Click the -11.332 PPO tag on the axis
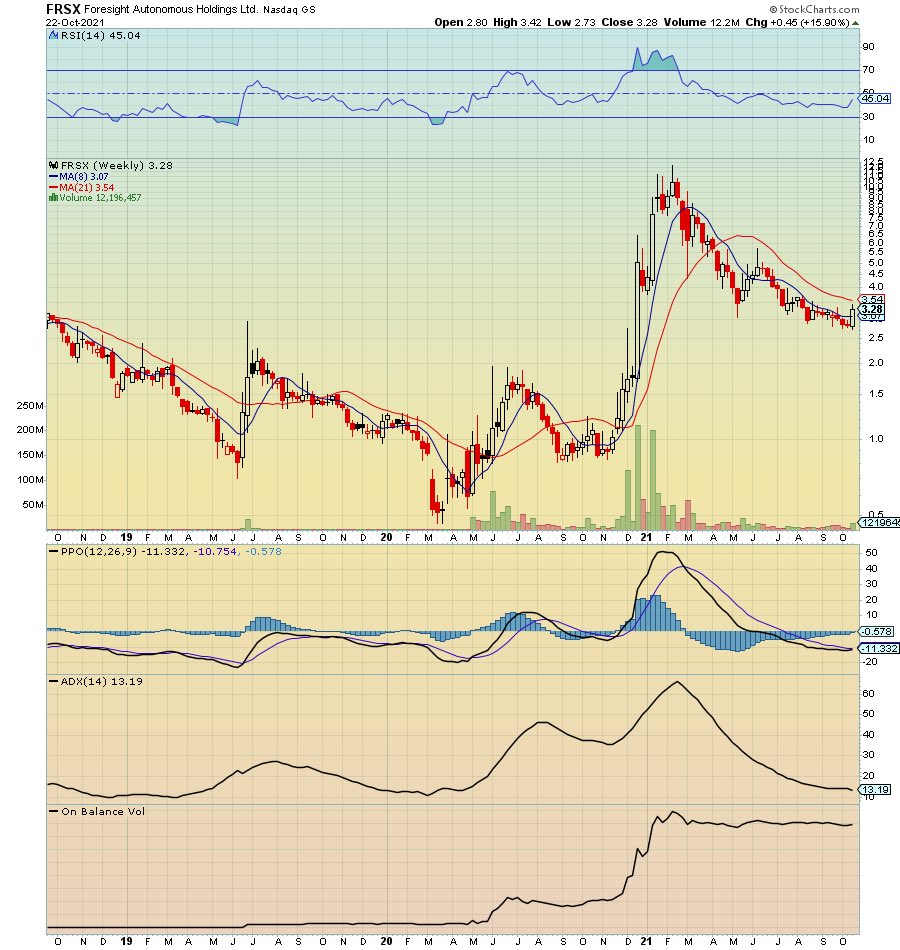The width and height of the screenshot is (900, 950). pyautogui.click(x=879, y=648)
